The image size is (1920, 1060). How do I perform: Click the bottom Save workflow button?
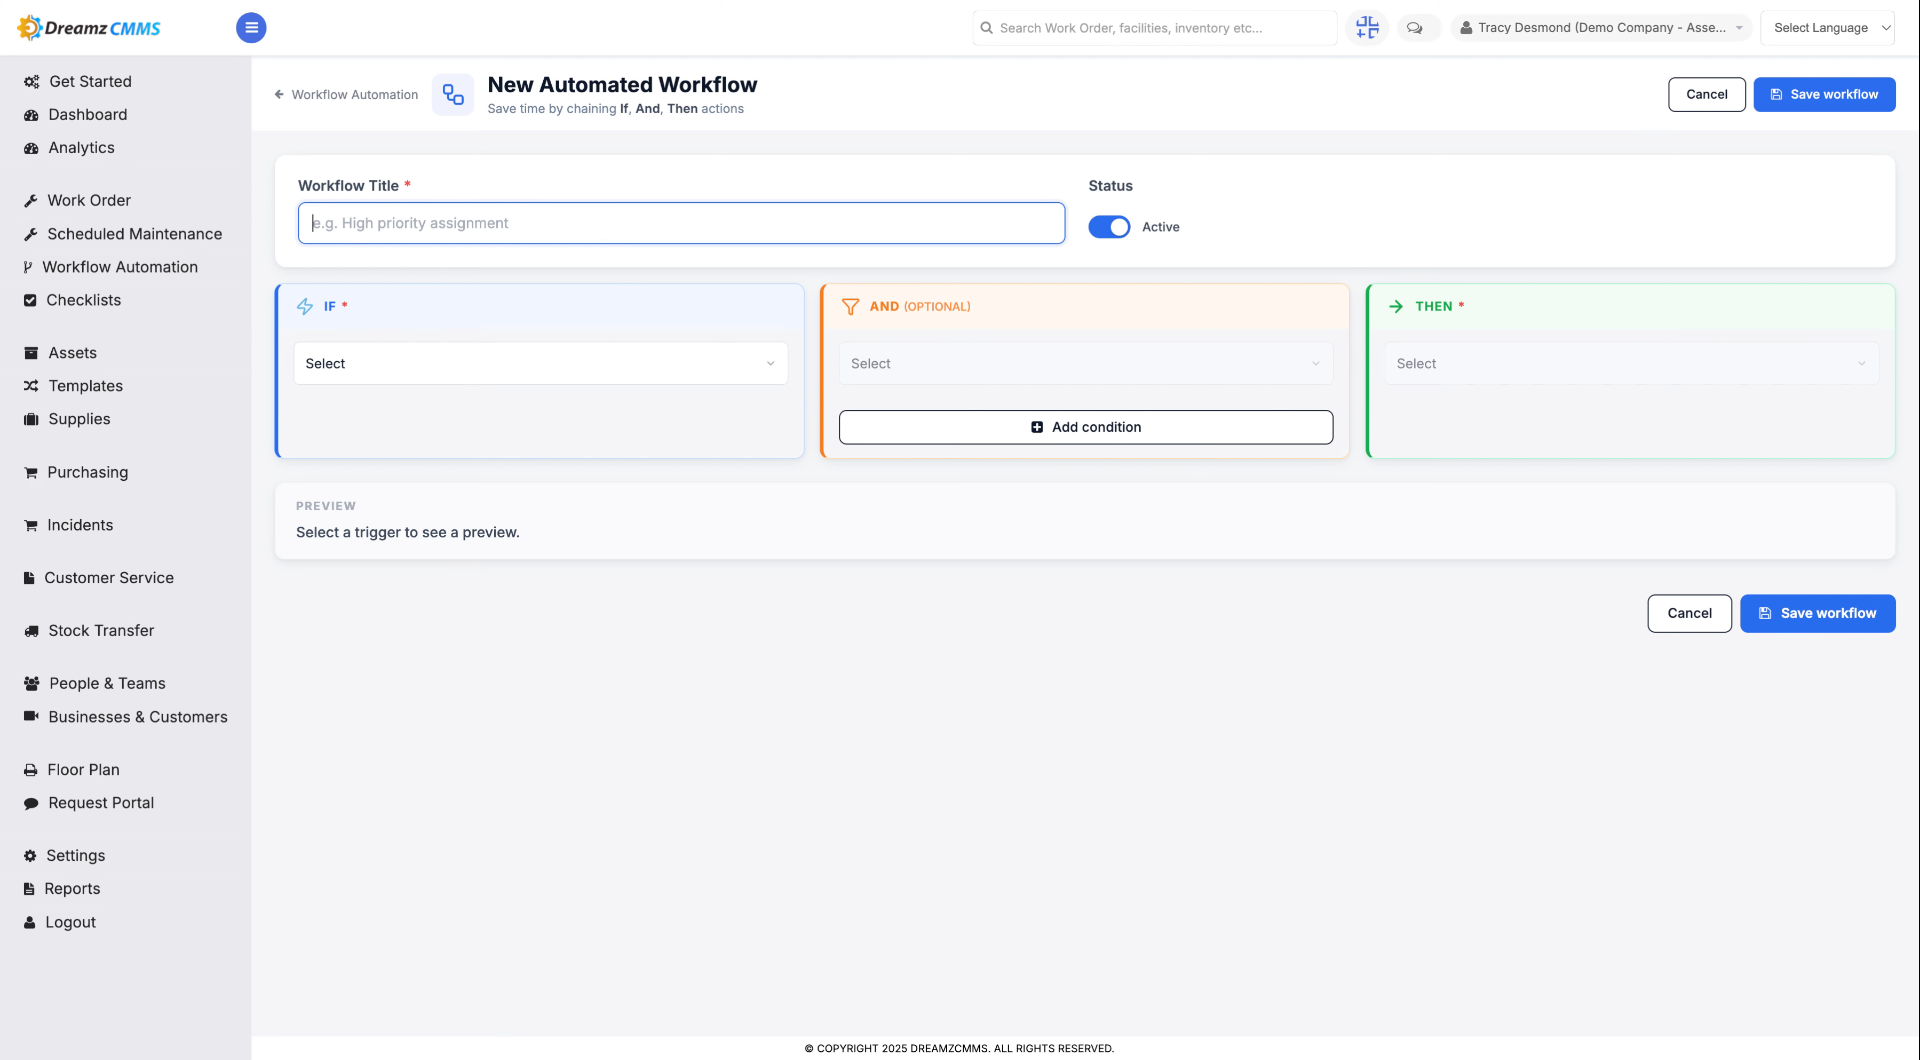(x=1818, y=613)
